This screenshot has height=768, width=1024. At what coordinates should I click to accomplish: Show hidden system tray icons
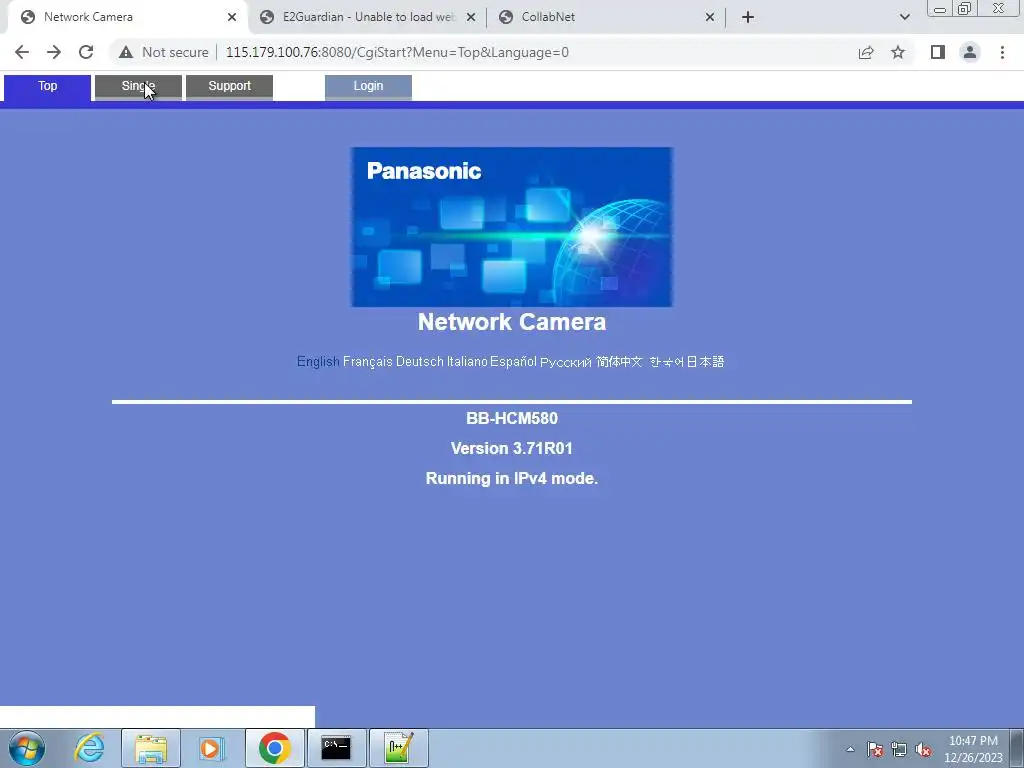pos(850,749)
